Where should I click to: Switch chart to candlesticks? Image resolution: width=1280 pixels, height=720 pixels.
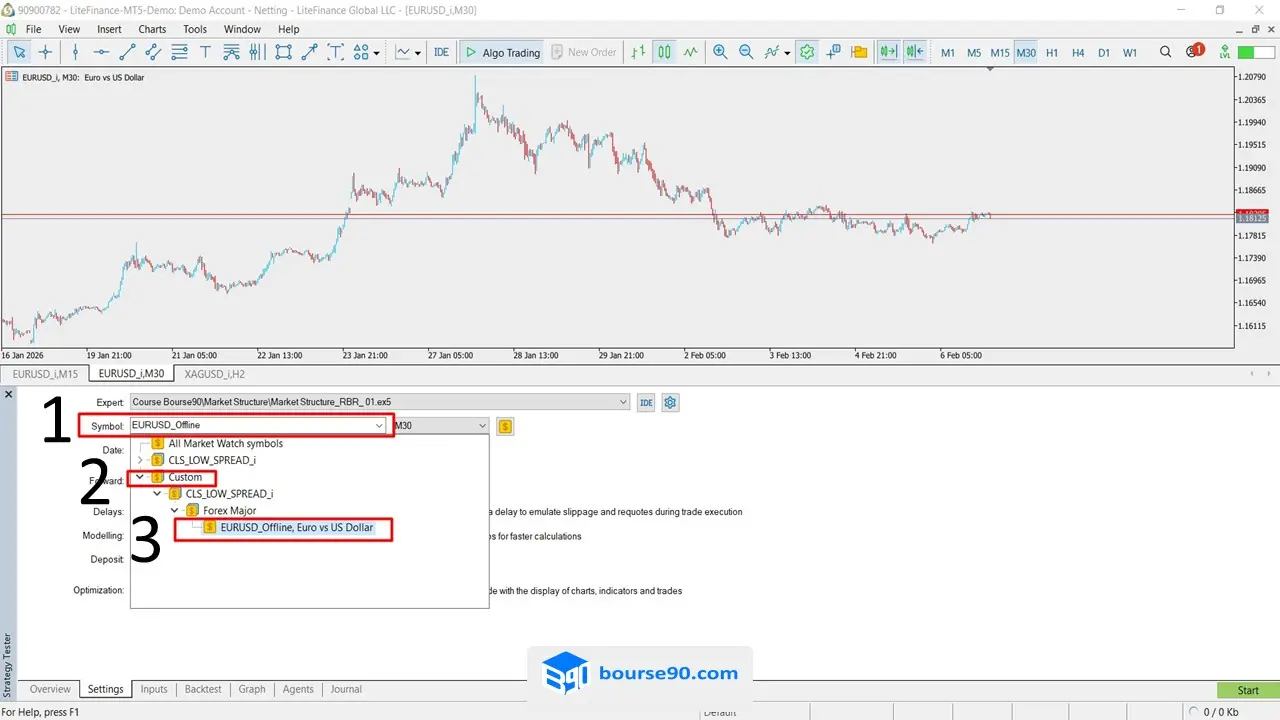click(664, 52)
